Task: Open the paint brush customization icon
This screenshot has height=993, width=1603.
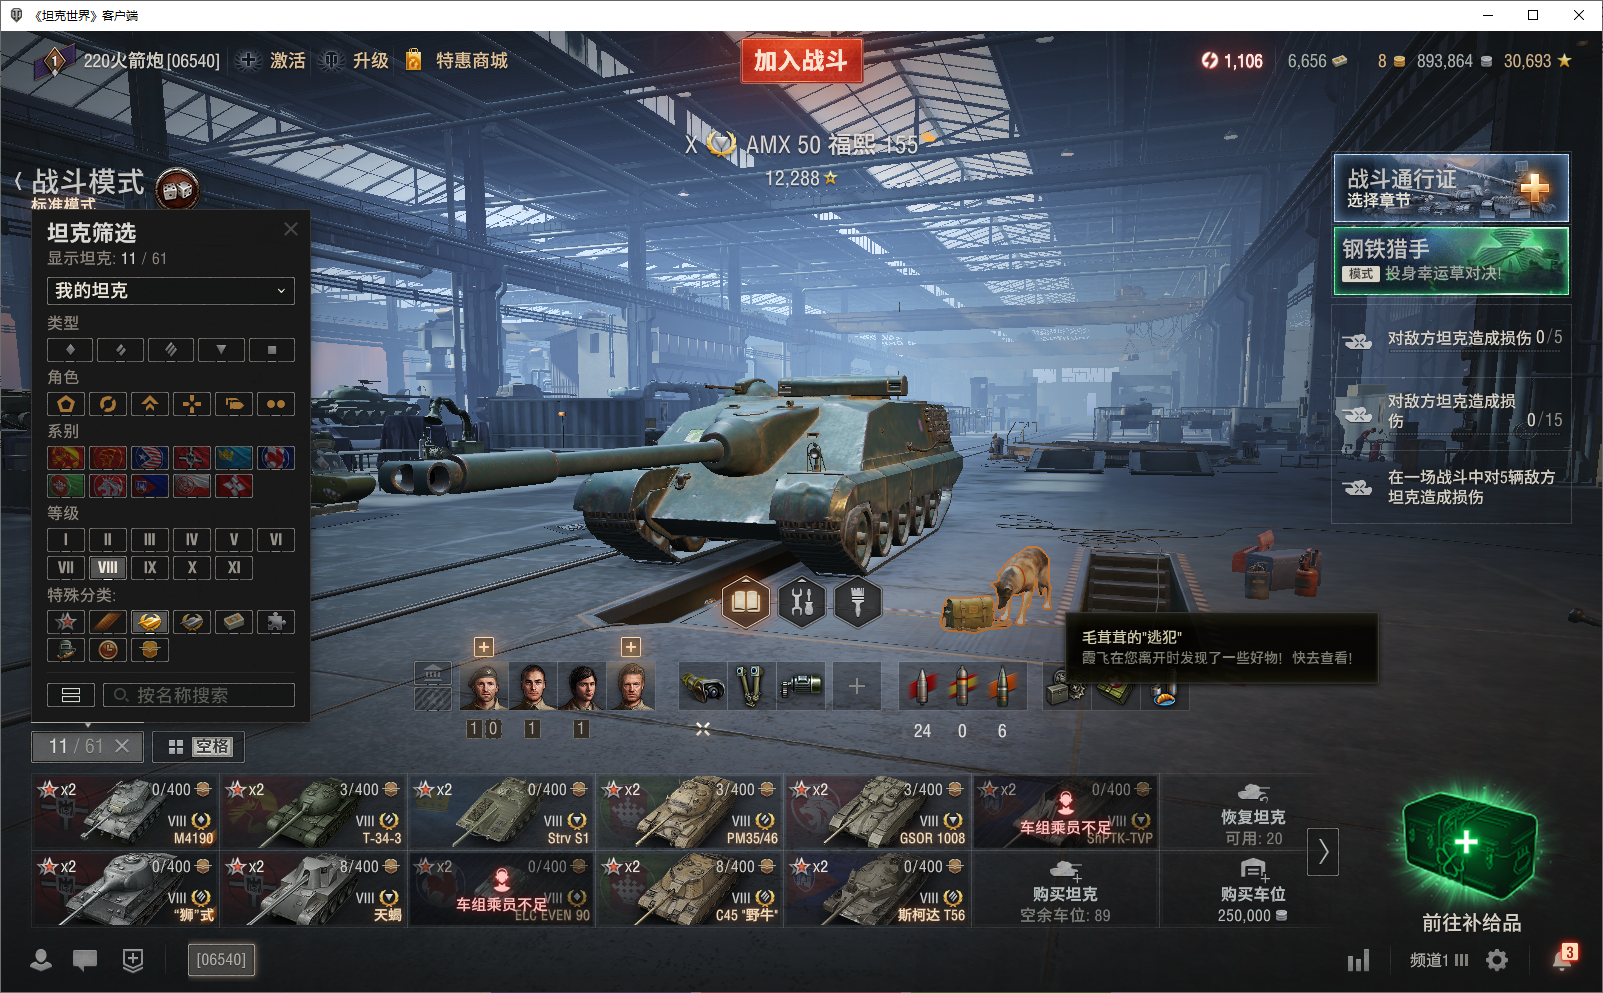Action: pos(858,602)
